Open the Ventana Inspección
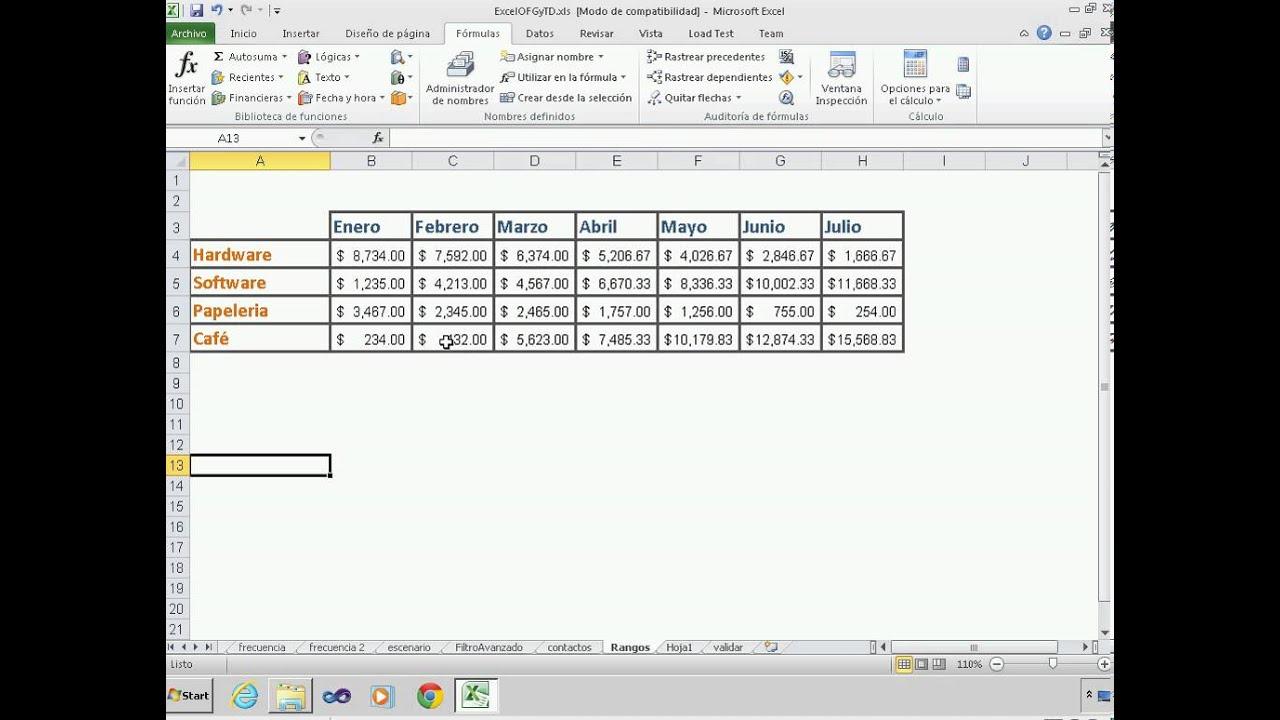1280x720 pixels. pos(840,78)
